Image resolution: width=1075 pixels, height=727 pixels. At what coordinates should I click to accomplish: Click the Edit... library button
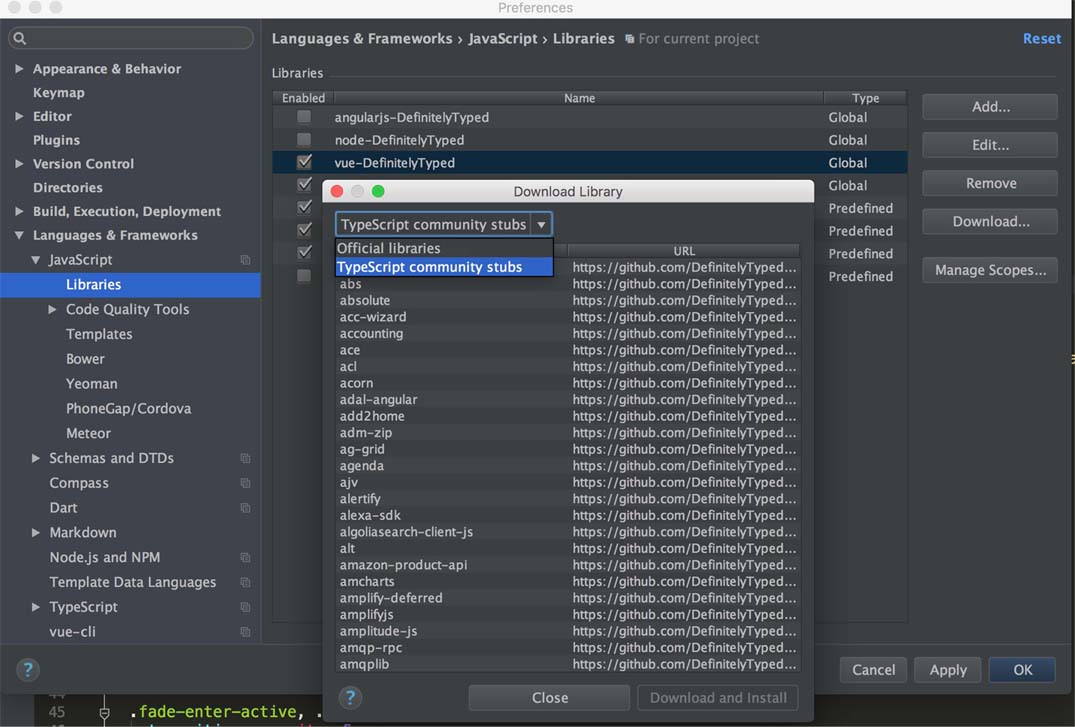click(x=990, y=145)
